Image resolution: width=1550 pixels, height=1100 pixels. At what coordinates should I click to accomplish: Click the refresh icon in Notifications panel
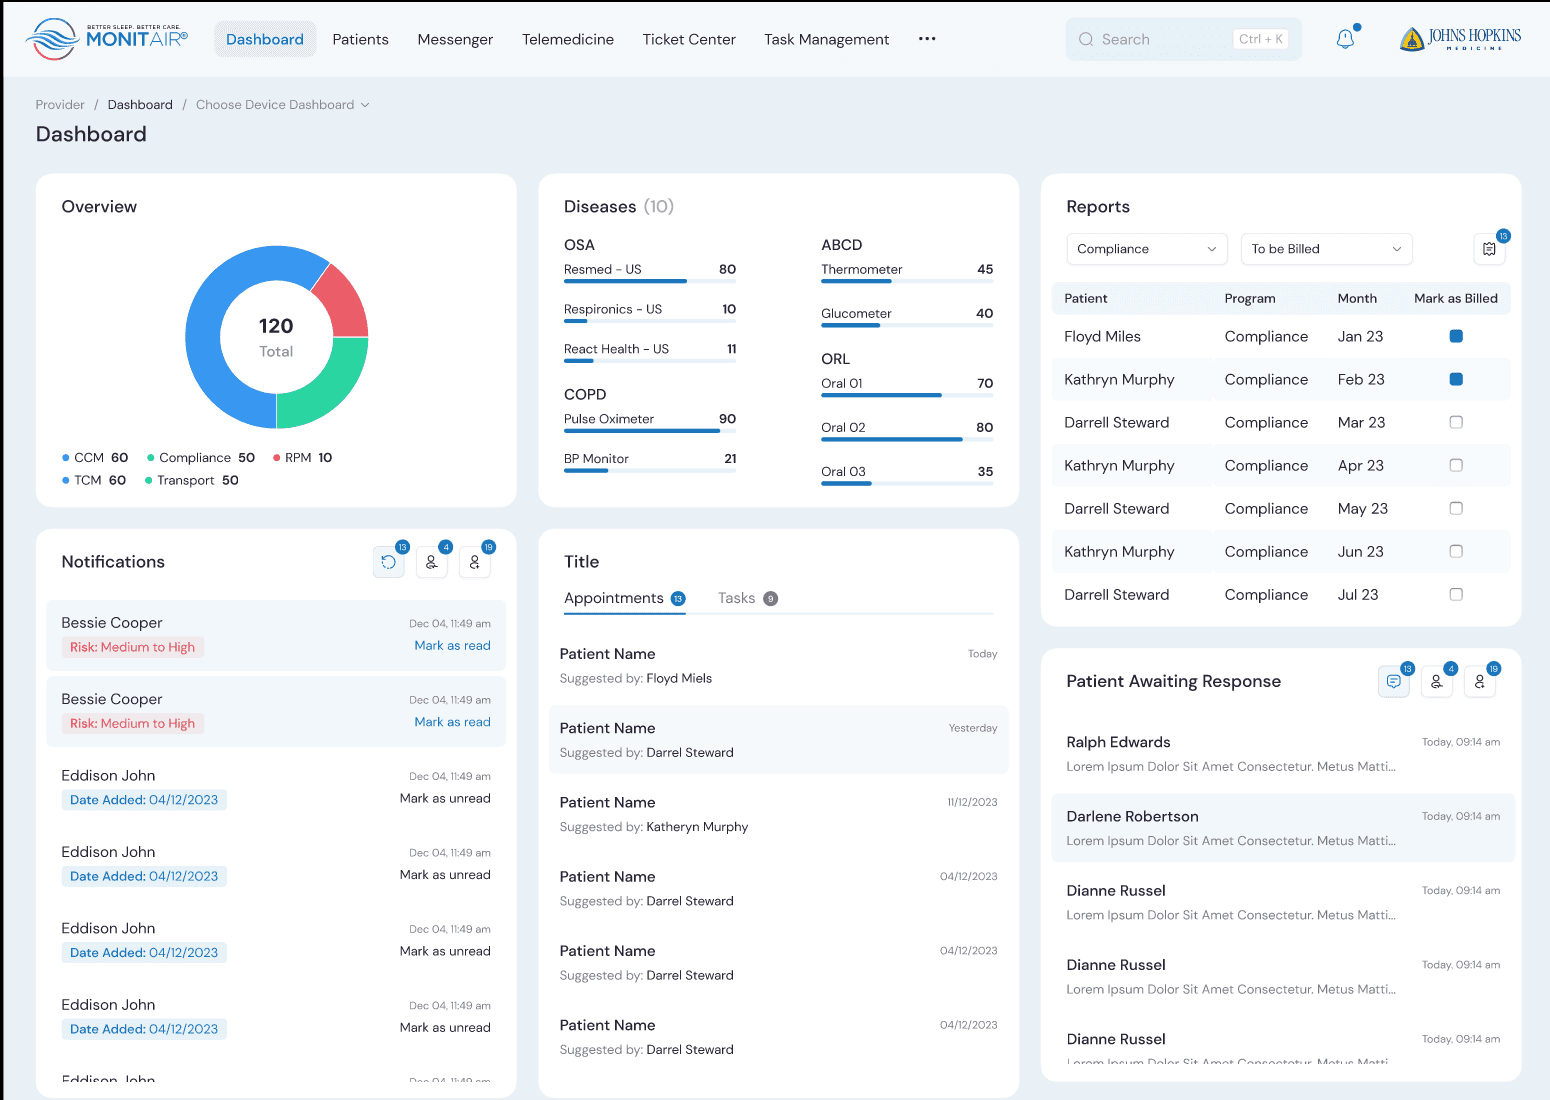pos(389,562)
